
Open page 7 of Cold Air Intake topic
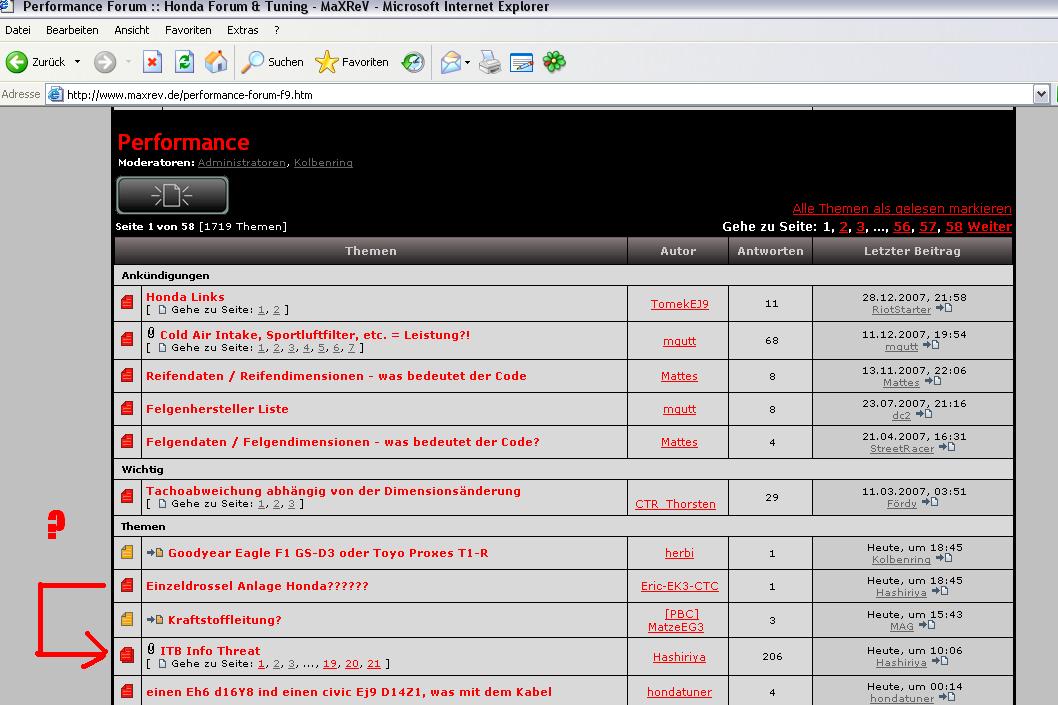[352, 348]
